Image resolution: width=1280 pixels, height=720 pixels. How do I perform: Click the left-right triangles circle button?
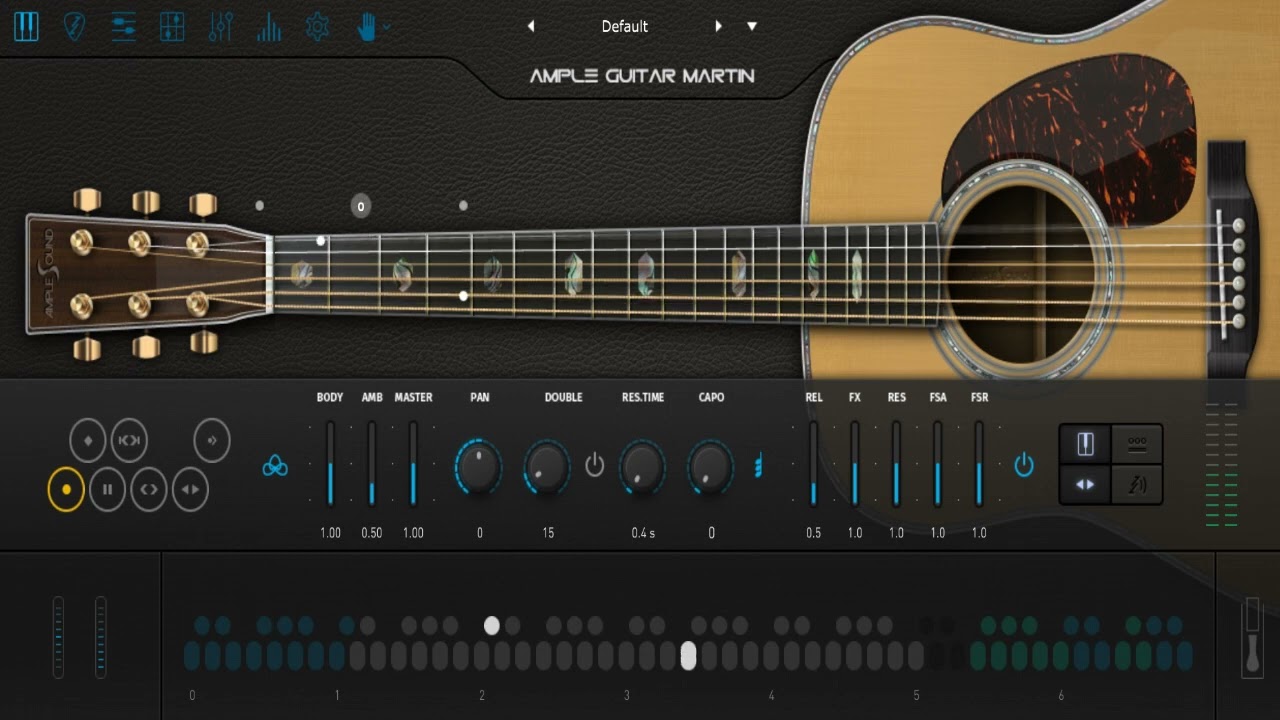[x=190, y=490]
